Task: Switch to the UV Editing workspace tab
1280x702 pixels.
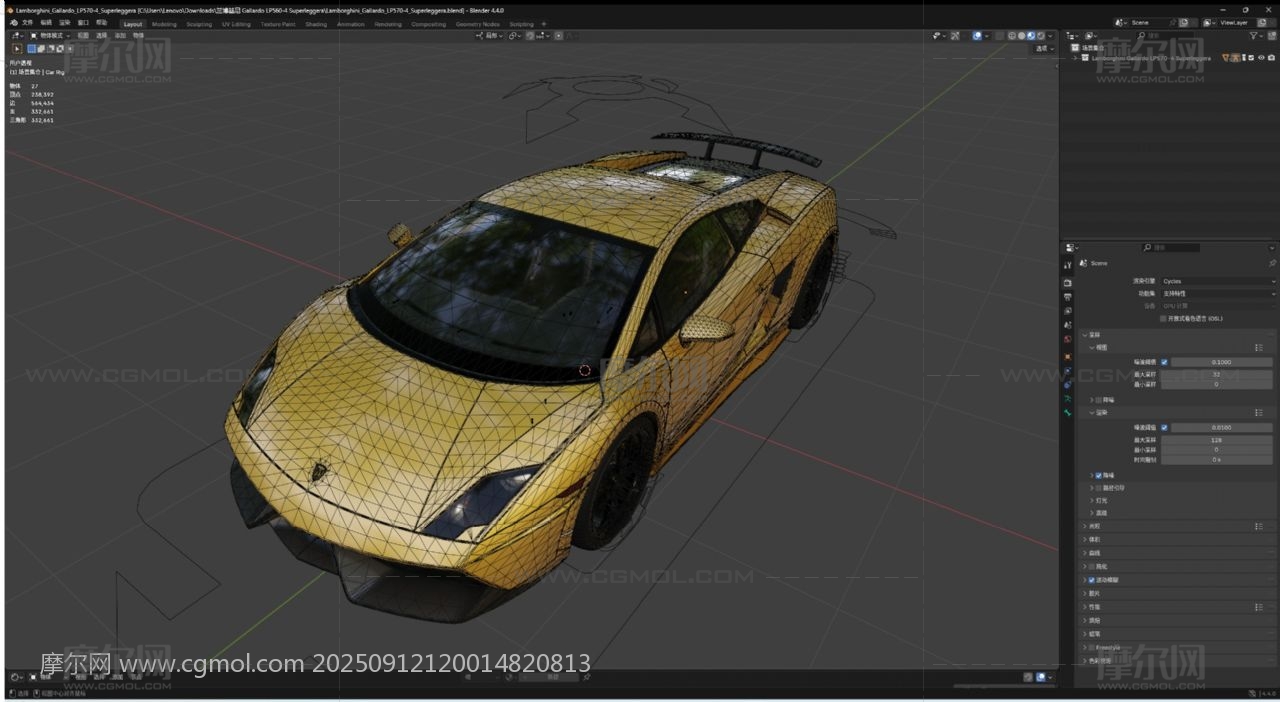Action: pyautogui.click(x=236, y=24)
